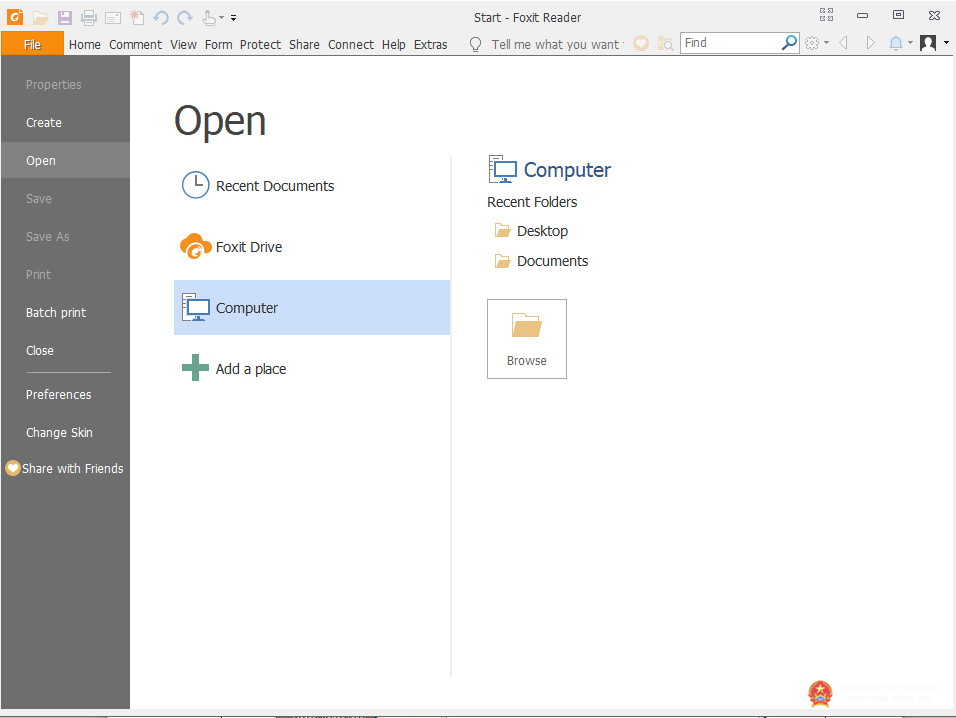The width and height of the screenshot is (956, 718).
Task: Click inside the Find text field
Action: 730,43
